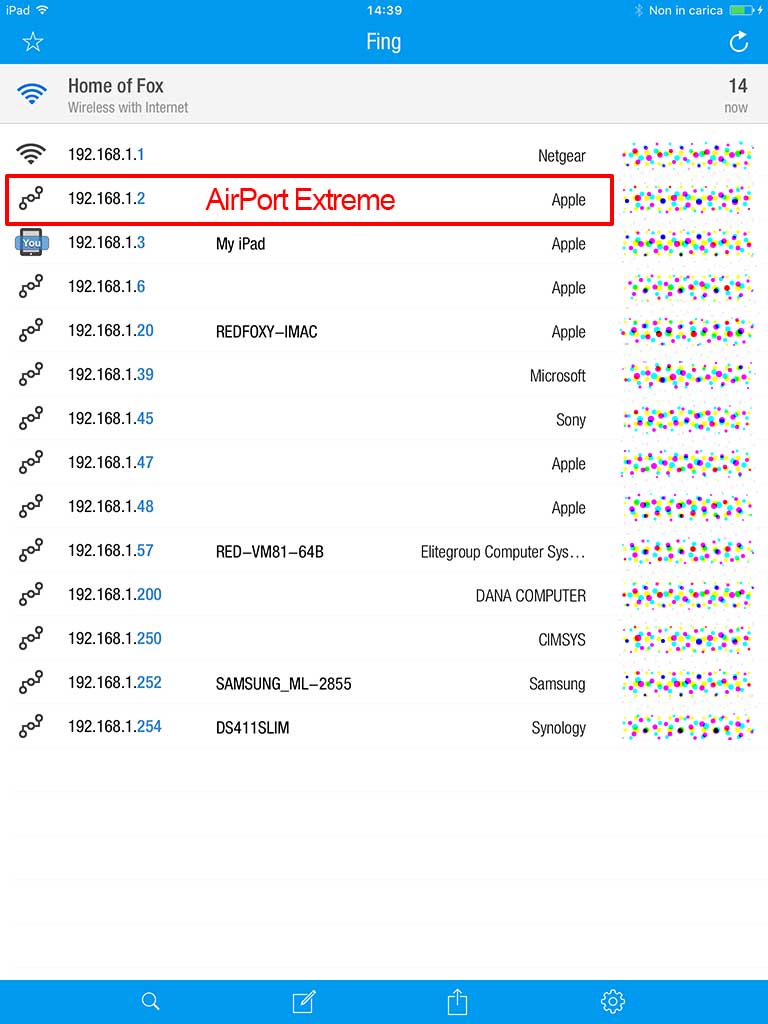Tap the node icon for 192.168.1.20
The image size is (768, 1024).
(x=31, y=330)
